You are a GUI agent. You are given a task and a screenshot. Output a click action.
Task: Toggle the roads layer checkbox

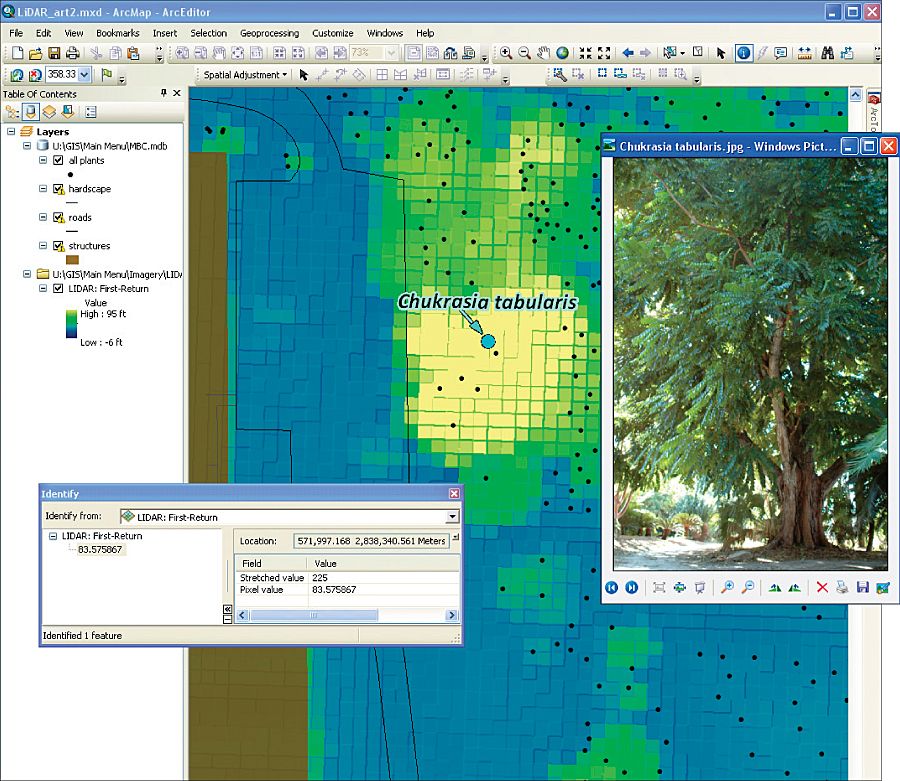(57, 217)
